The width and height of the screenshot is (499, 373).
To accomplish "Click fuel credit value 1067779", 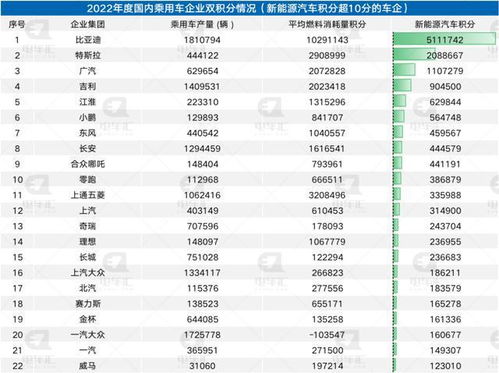I will pyautogui.click(x=327, y=242).
